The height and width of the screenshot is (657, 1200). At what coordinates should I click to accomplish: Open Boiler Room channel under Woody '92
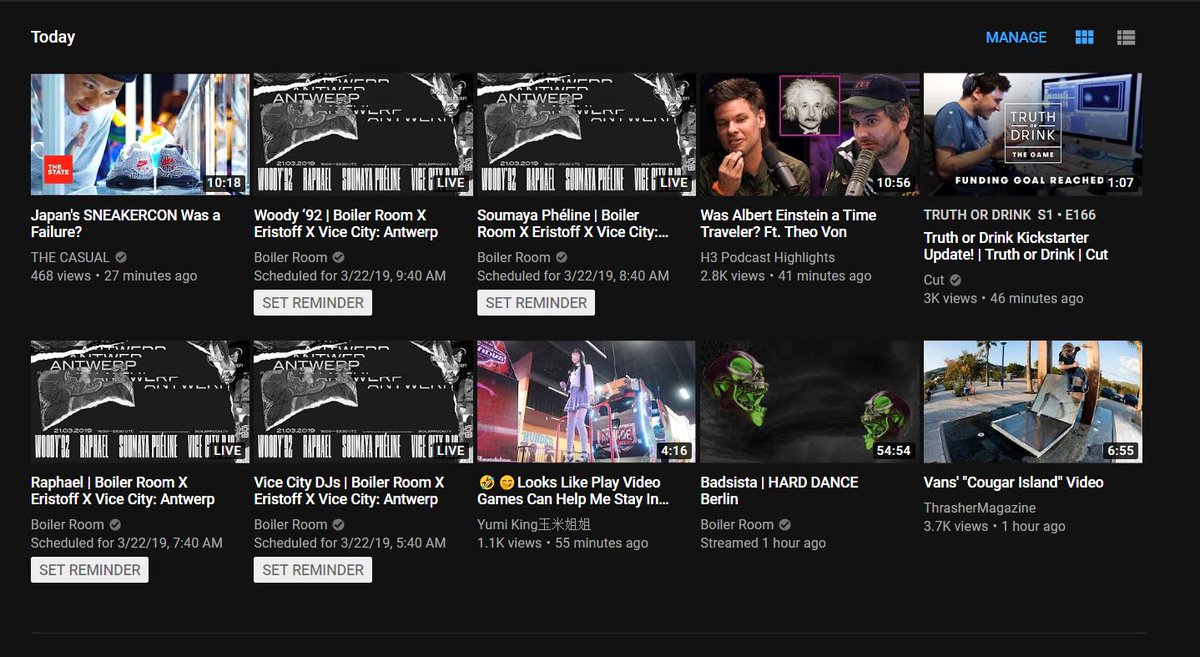[x=291, y=257]
